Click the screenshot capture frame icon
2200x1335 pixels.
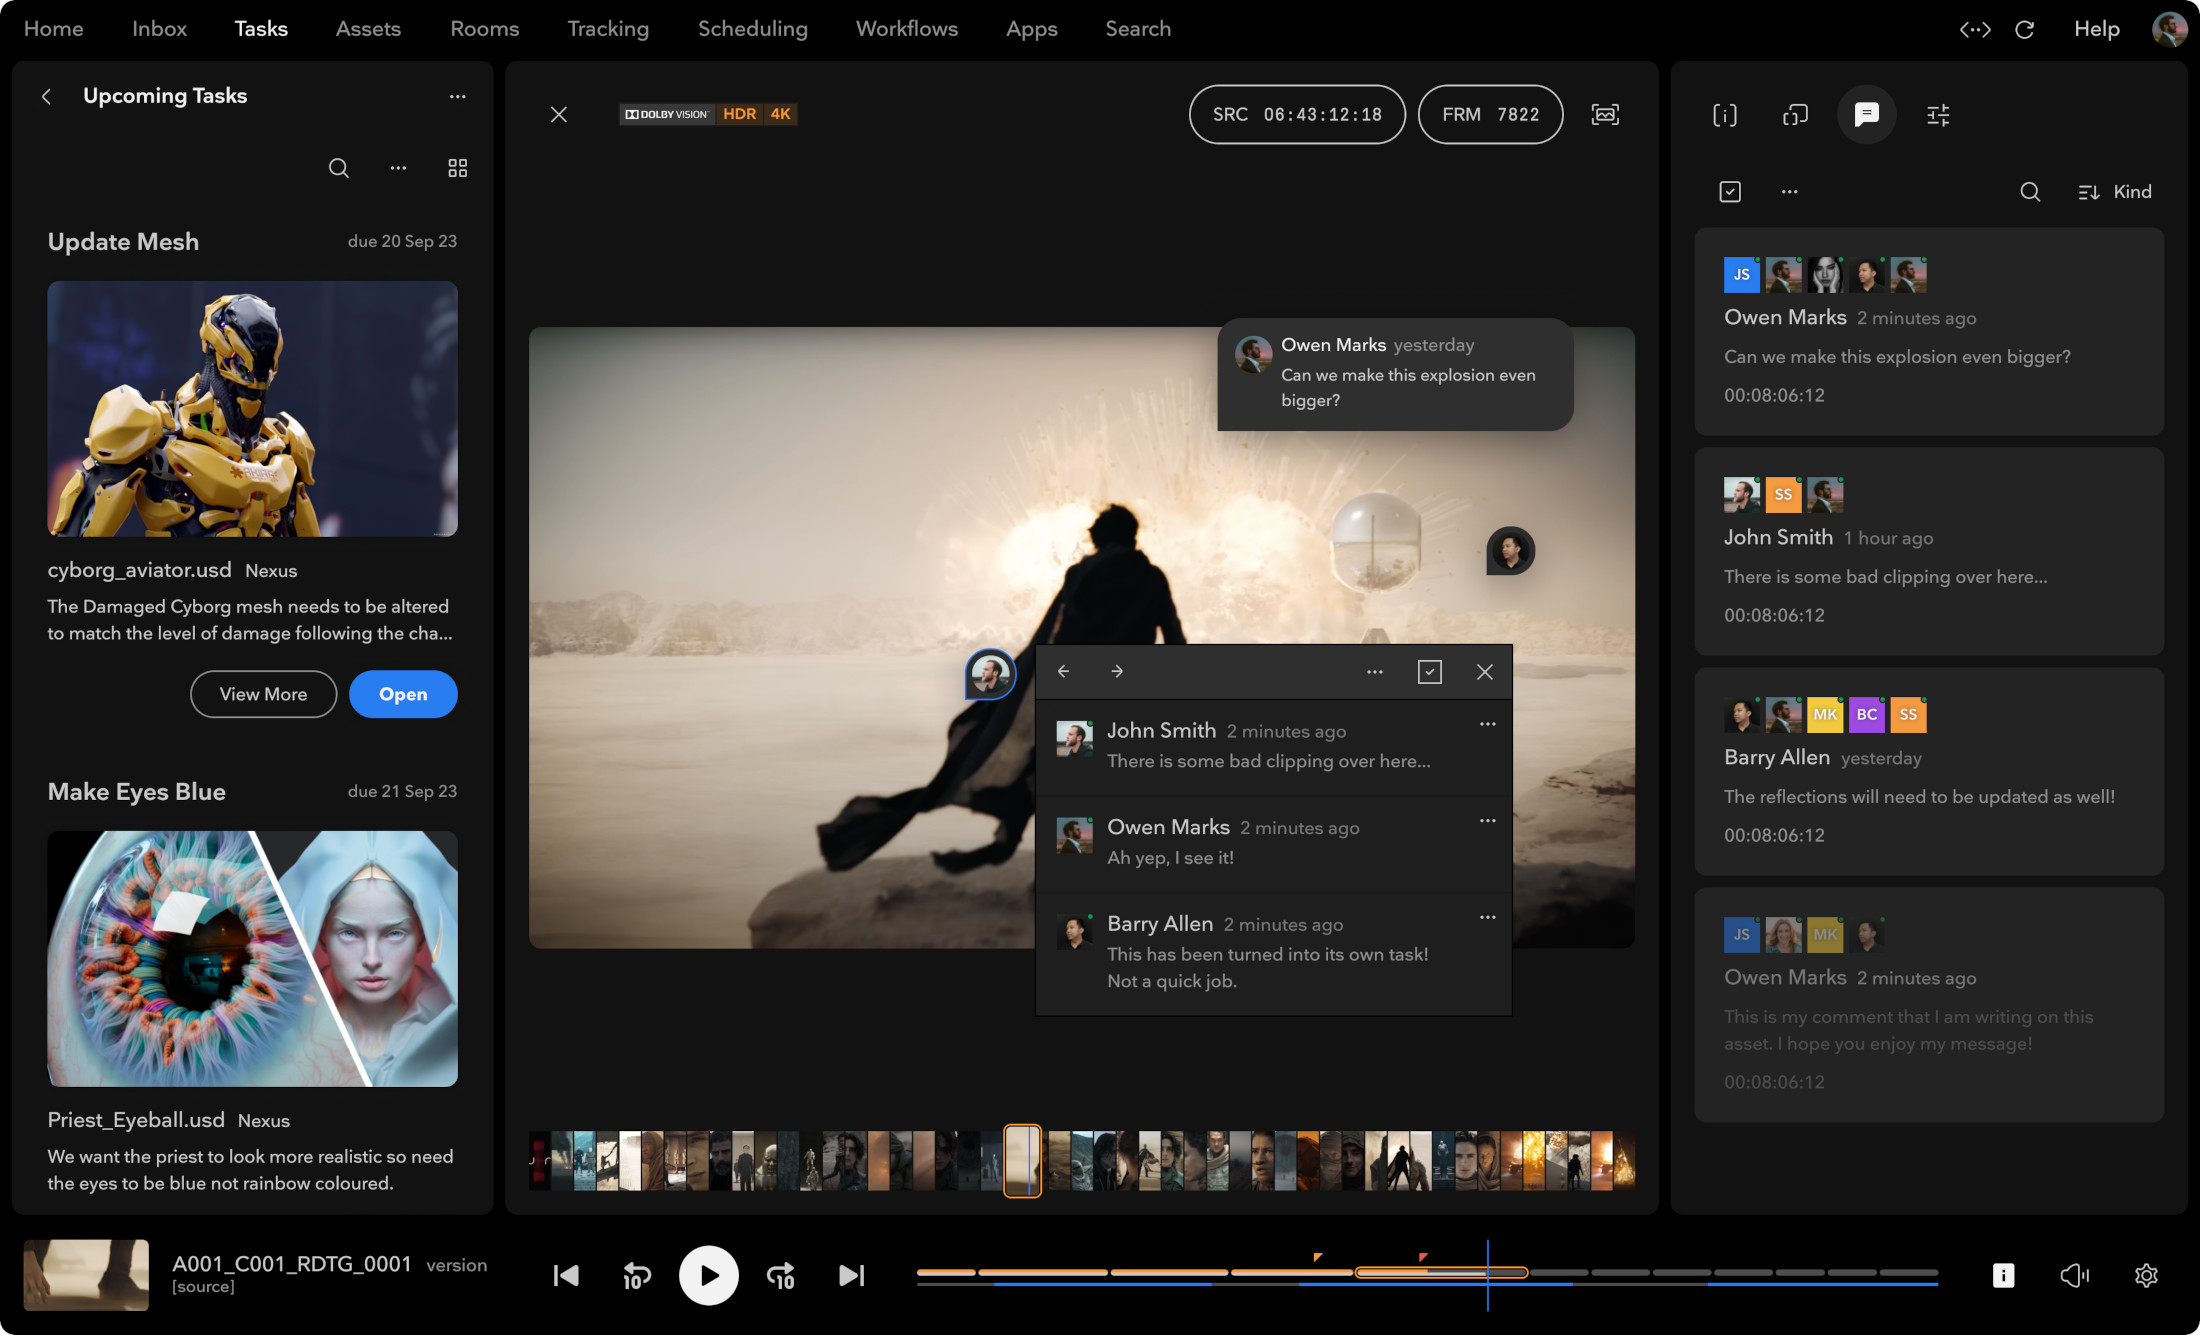coord(1605,115)
